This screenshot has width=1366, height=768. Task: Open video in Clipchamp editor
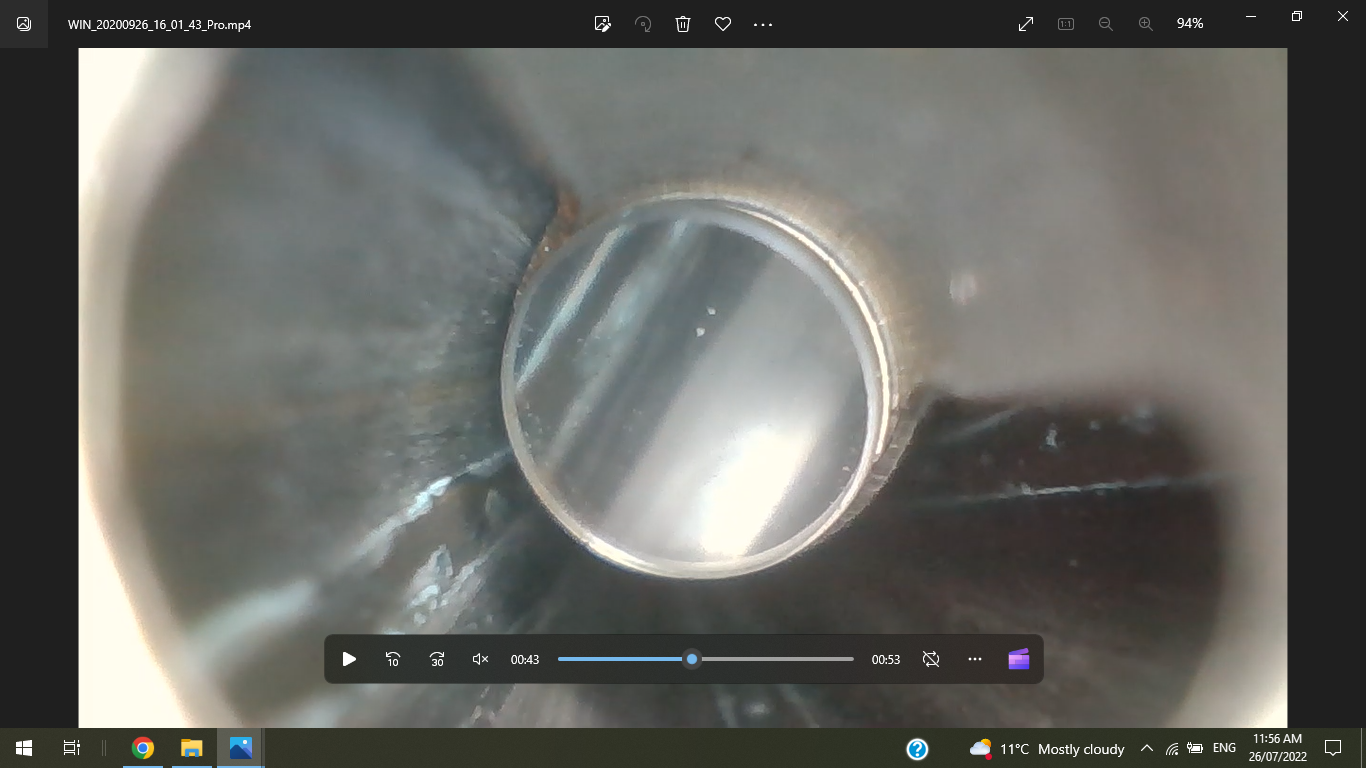1018,659
